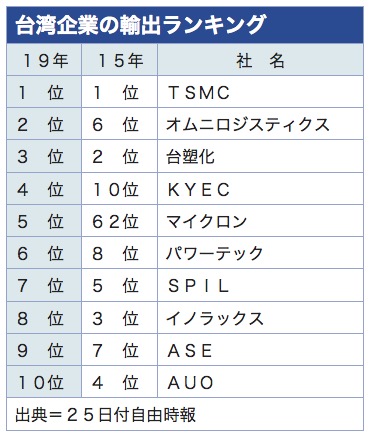Click the イノラックス company name
Viewport: 370px width, 437px height.
point(215,318)
